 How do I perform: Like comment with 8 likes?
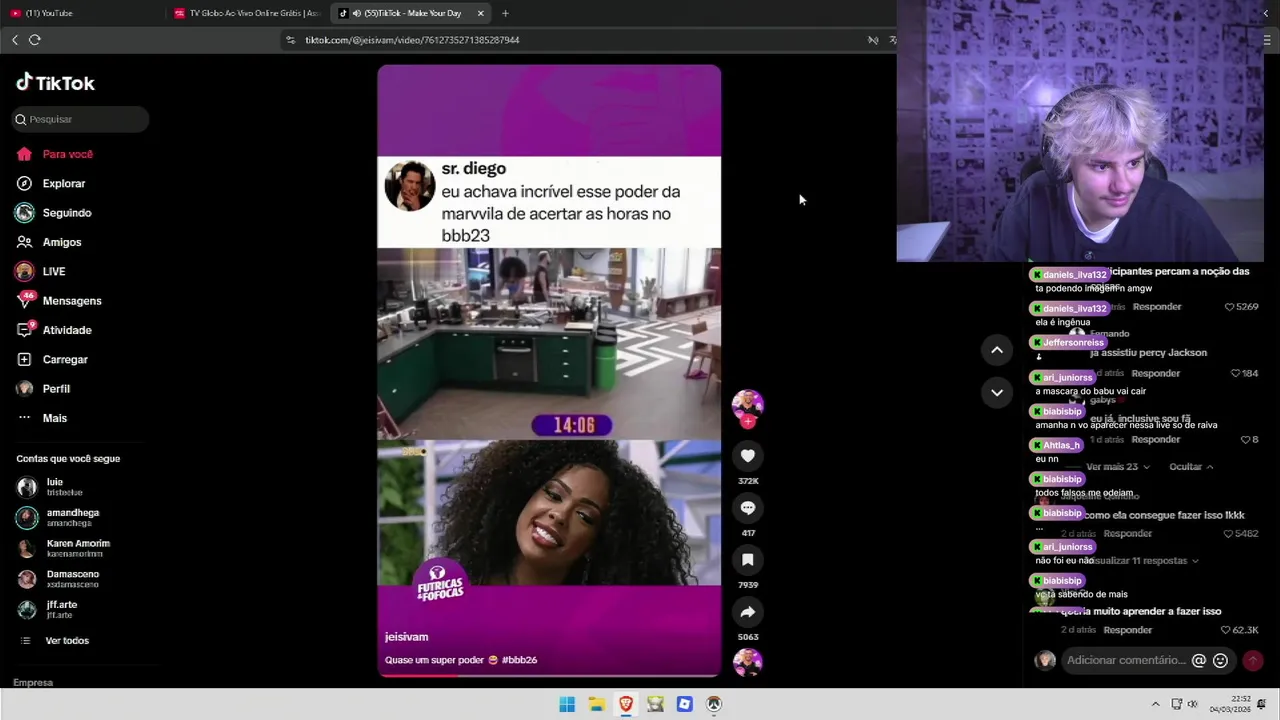[1245, 439]
